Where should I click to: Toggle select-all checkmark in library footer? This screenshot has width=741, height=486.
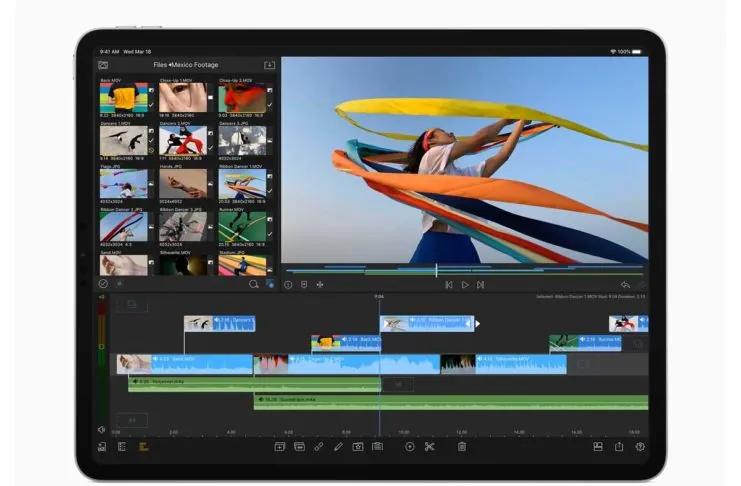pyautogui.click(x=103, y=284)
